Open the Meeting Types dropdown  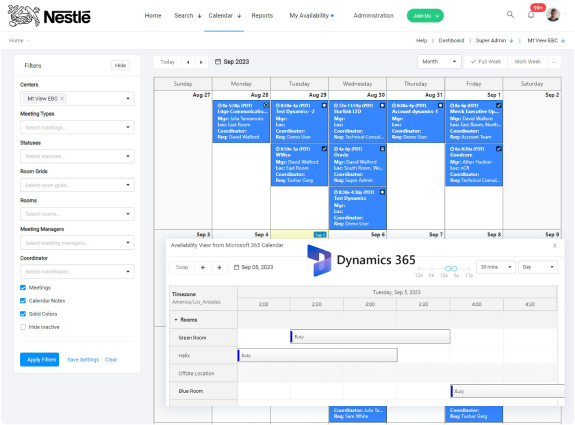pyautogui.click(x=77, y=127)
